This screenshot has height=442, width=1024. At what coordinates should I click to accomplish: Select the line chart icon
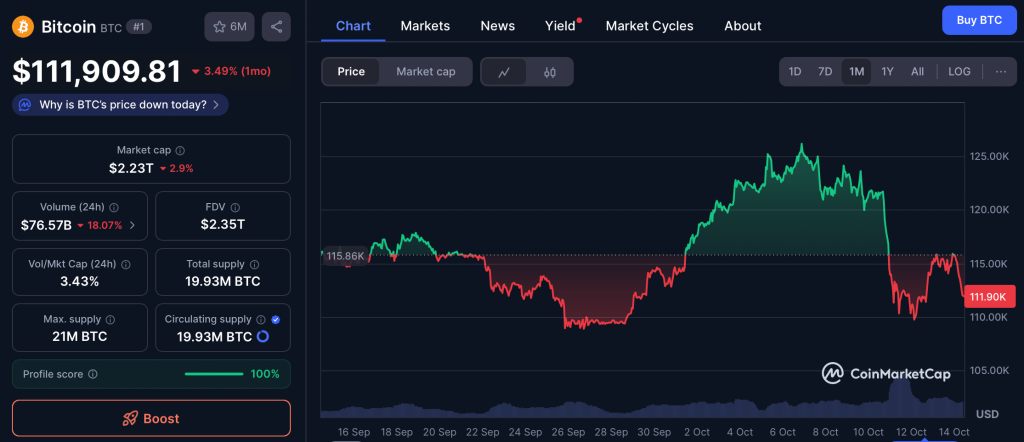tap(505, 72)
